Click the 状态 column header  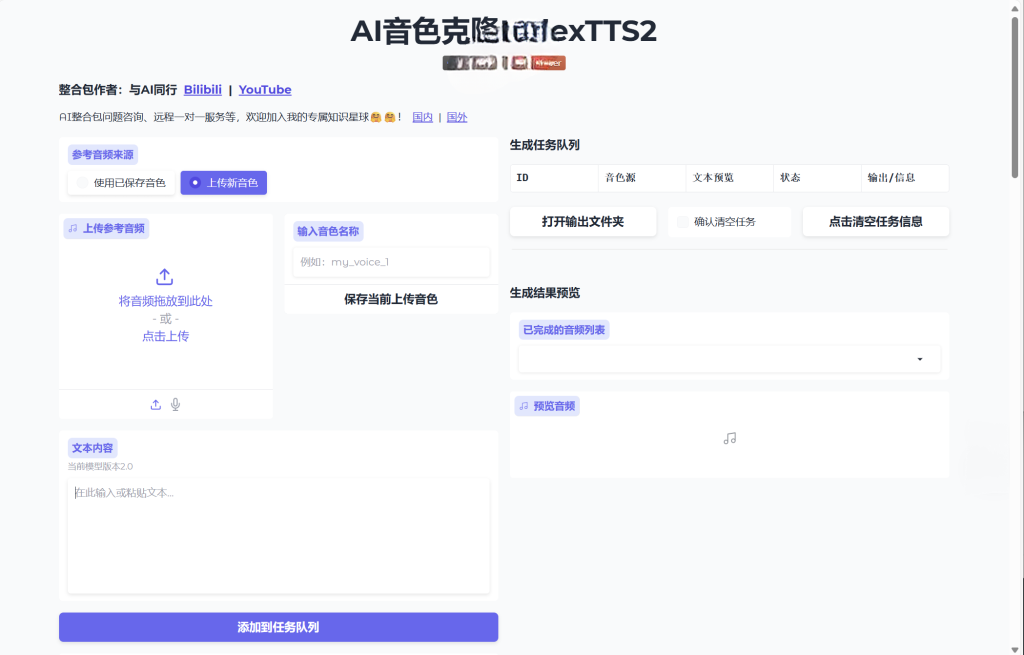point(790,178)
